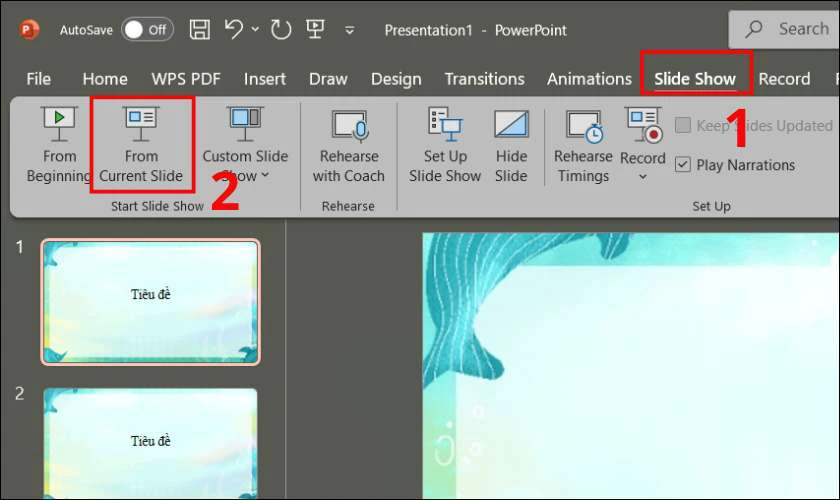Open the File menu
840x500 pixels.
click(39, 79)
